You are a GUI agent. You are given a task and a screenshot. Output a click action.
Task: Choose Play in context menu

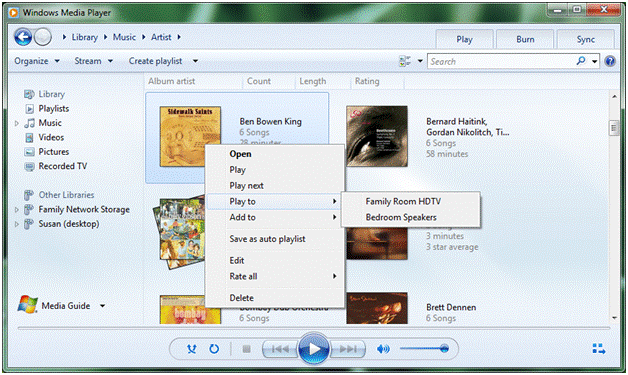tap(275, 170)
